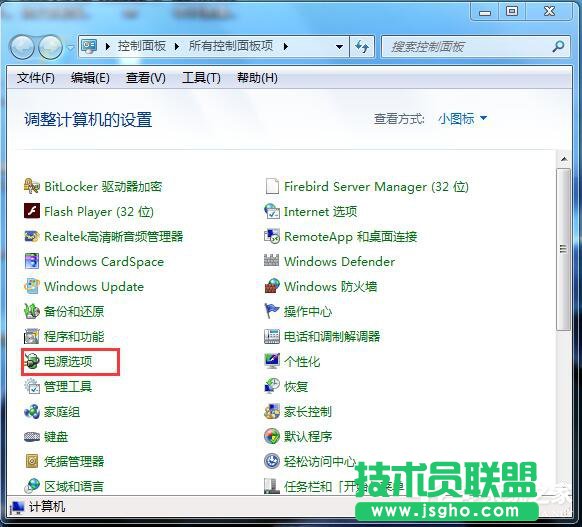
Task: Open the Windows Update icon
Action: click(x=32, y=286)
